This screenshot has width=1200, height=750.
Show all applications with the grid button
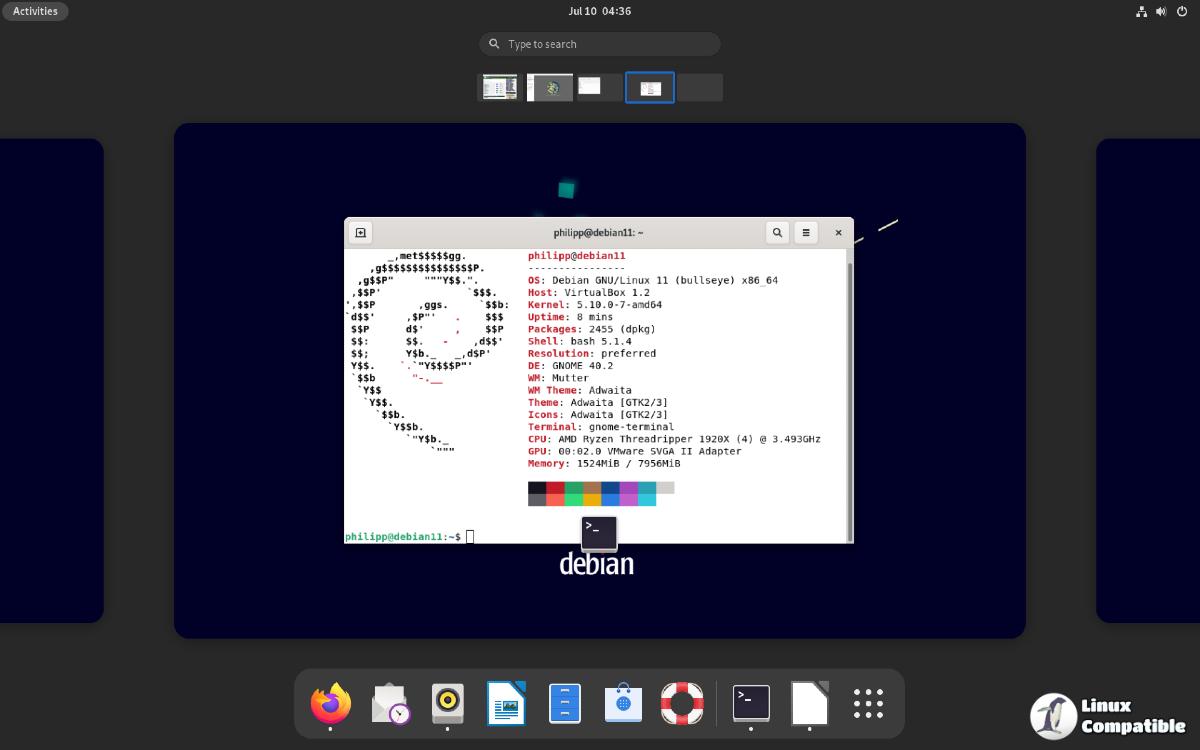pos(867,704)
